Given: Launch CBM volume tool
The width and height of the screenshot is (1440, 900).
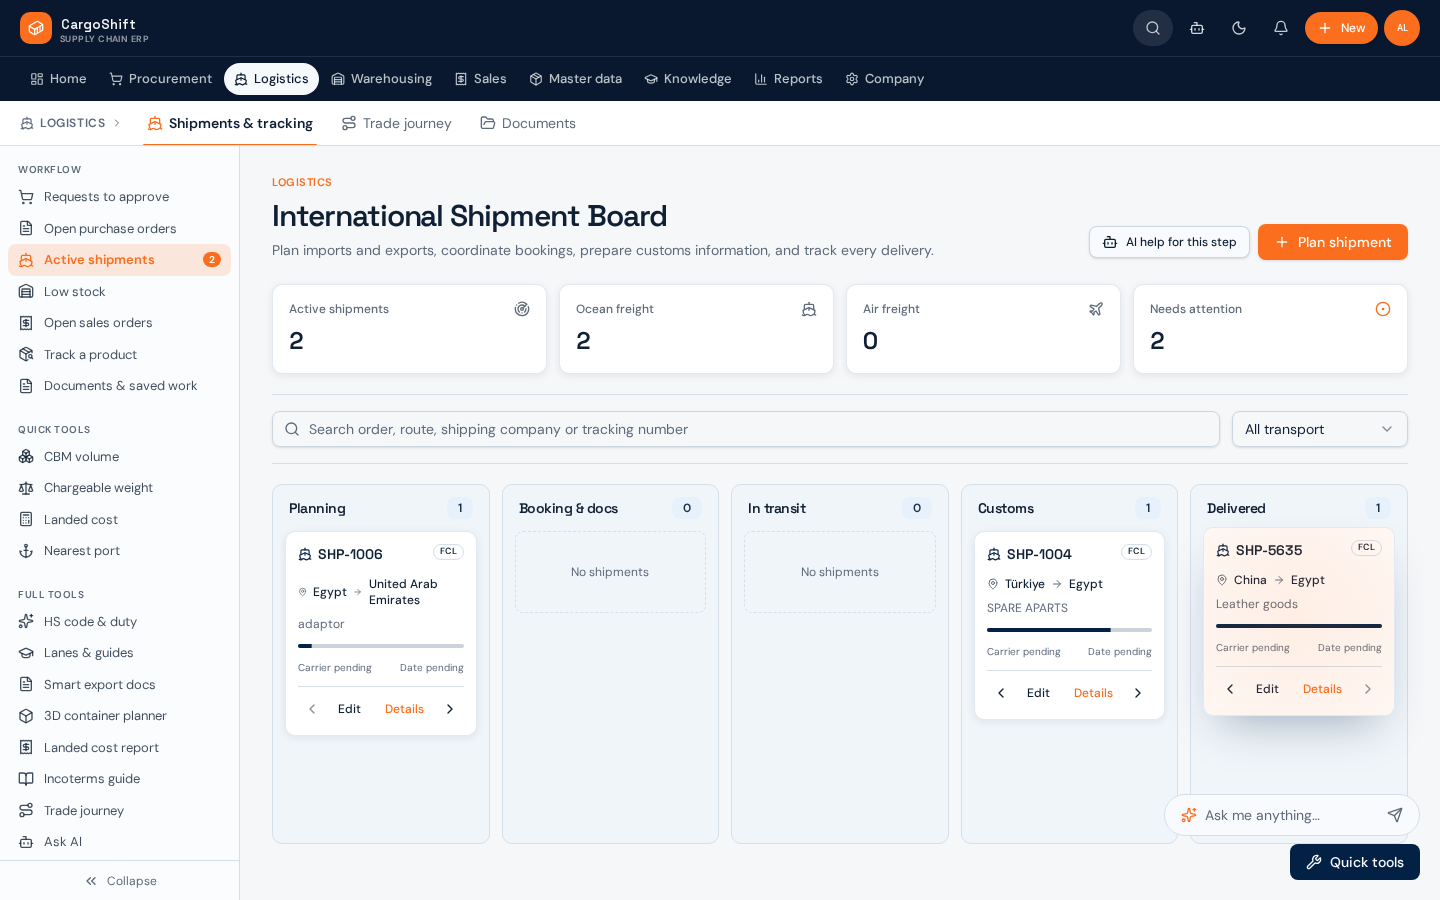Looking at the screenshot, I should 119,457.
